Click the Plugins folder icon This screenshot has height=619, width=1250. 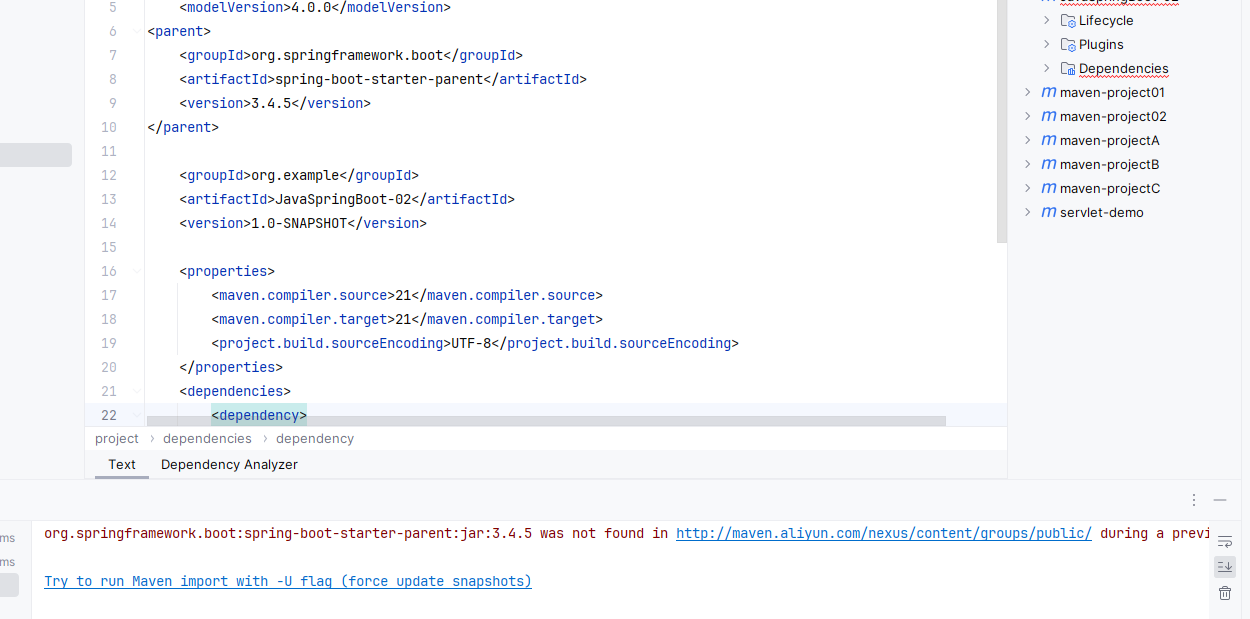tap(1068, 44)
